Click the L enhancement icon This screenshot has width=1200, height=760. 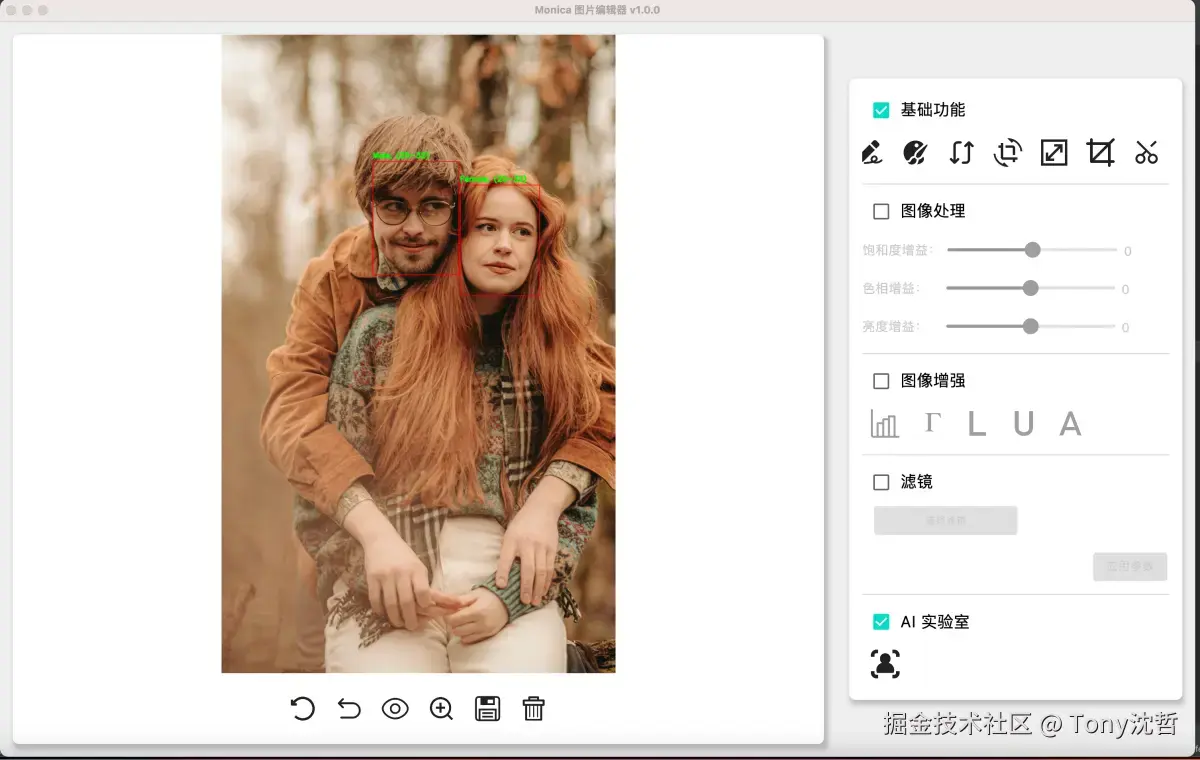[977, 424]
